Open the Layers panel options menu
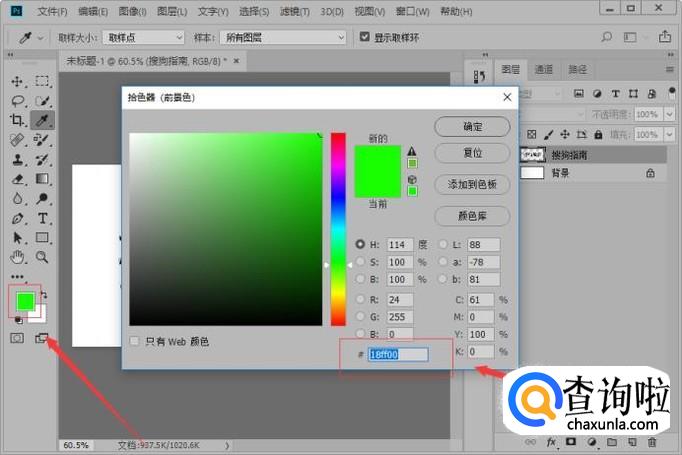The image size is (682, 455). point(670,69)
